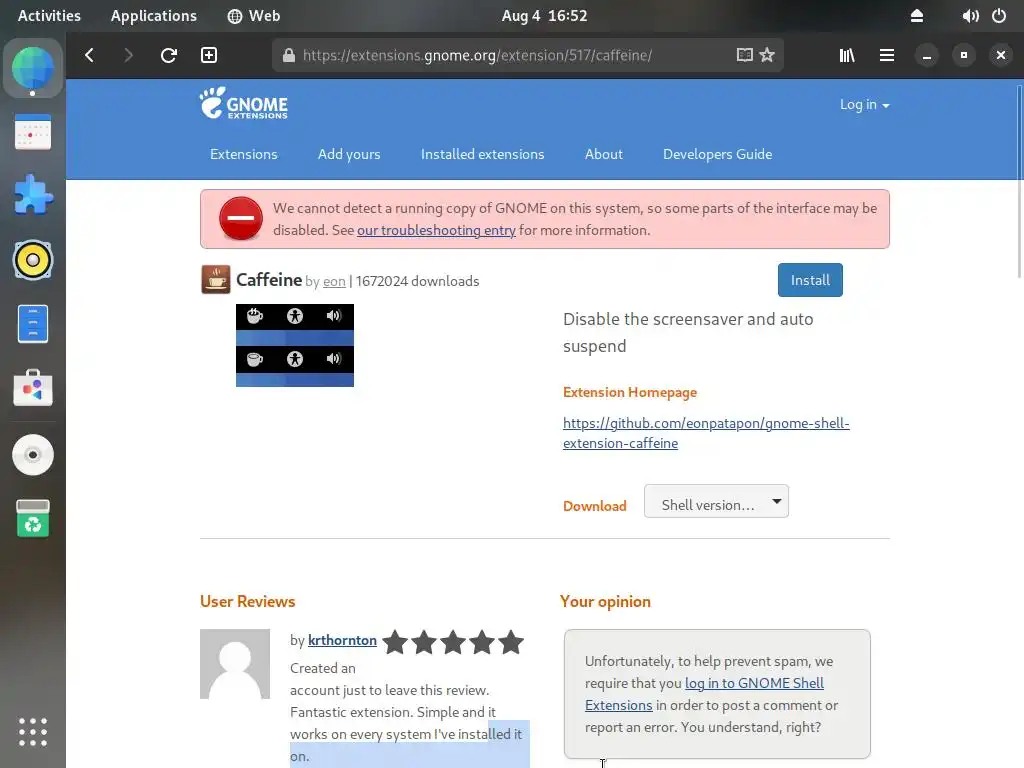Click the forward navigation arrow
Image resolution: width=1024 pixels, height=768 pixels.
(128, 56)
